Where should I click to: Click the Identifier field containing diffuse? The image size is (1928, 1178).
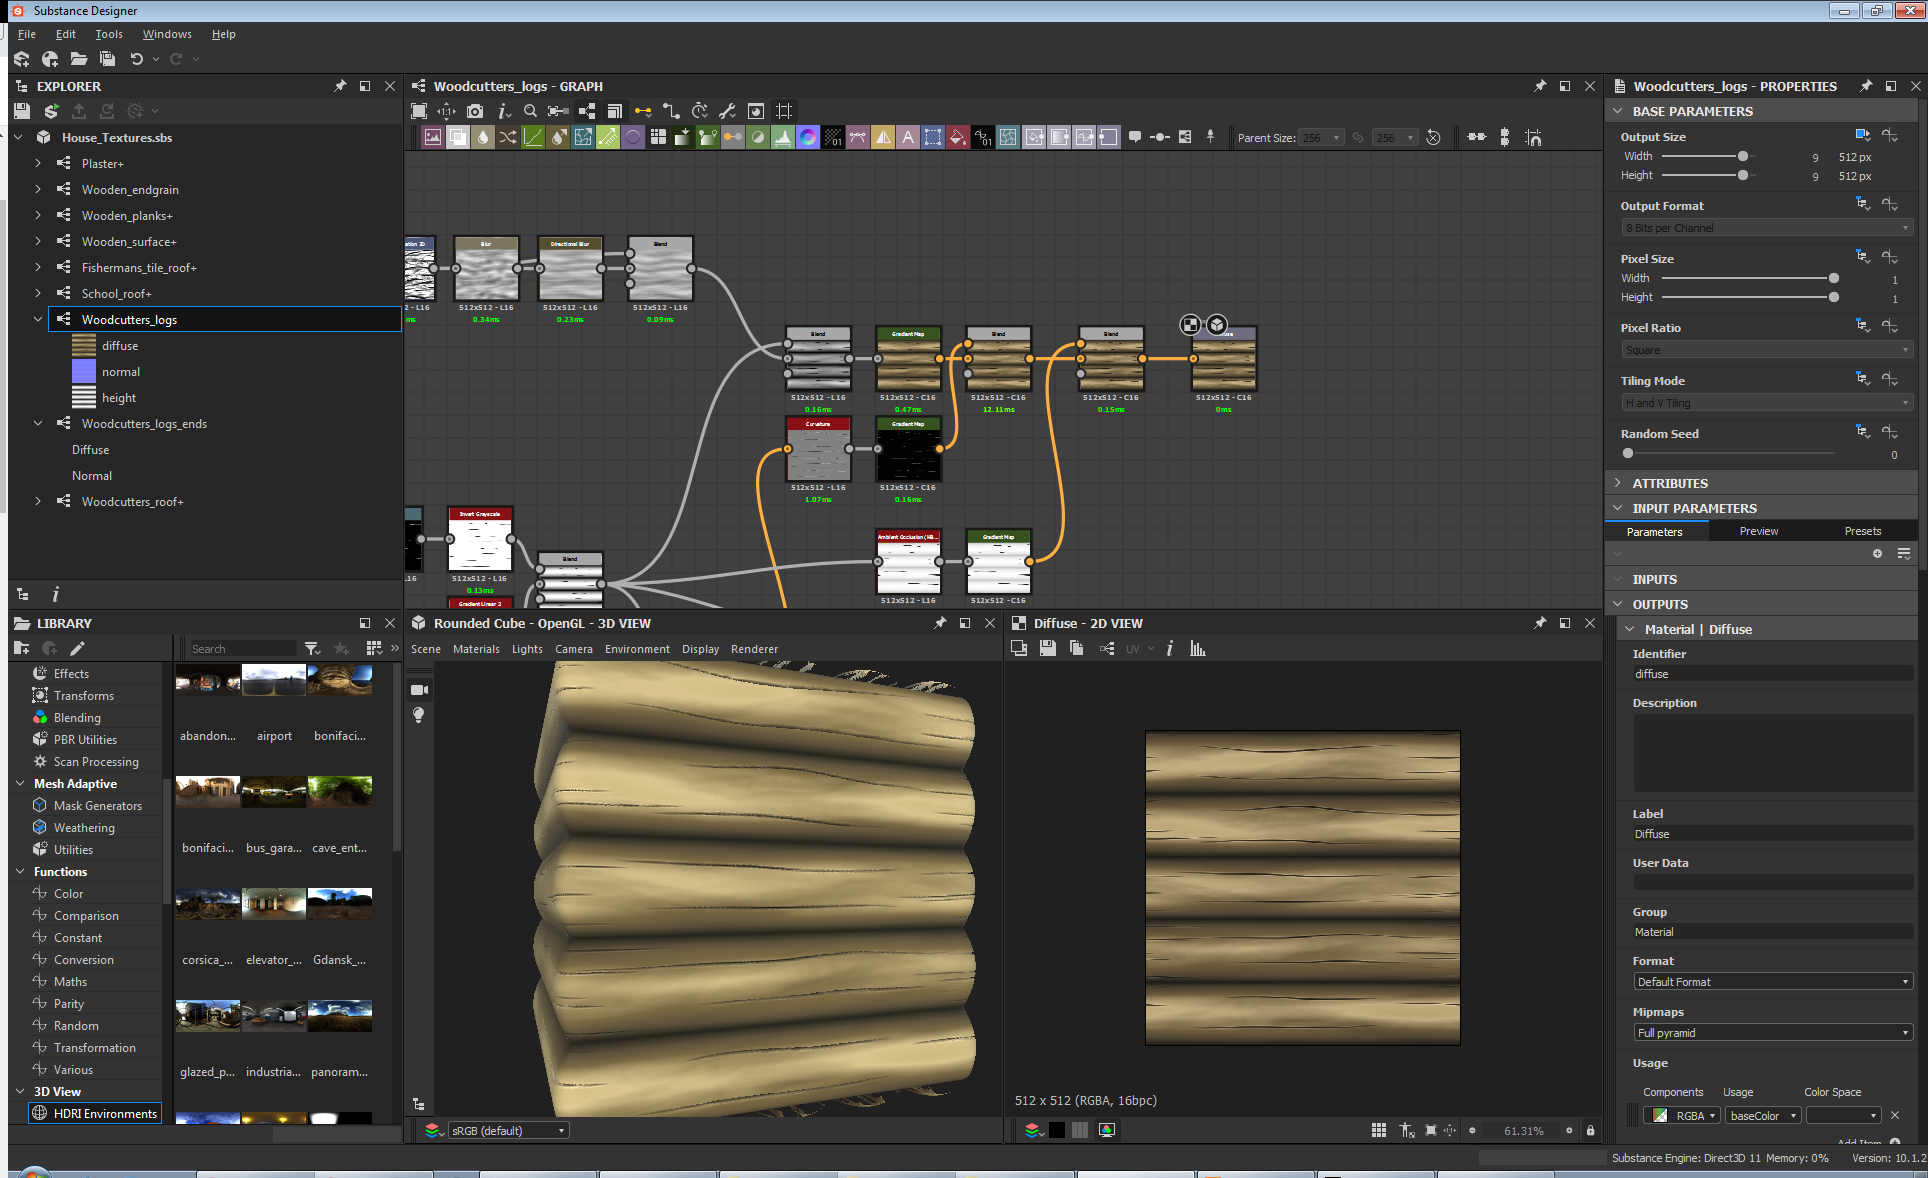1773,674
